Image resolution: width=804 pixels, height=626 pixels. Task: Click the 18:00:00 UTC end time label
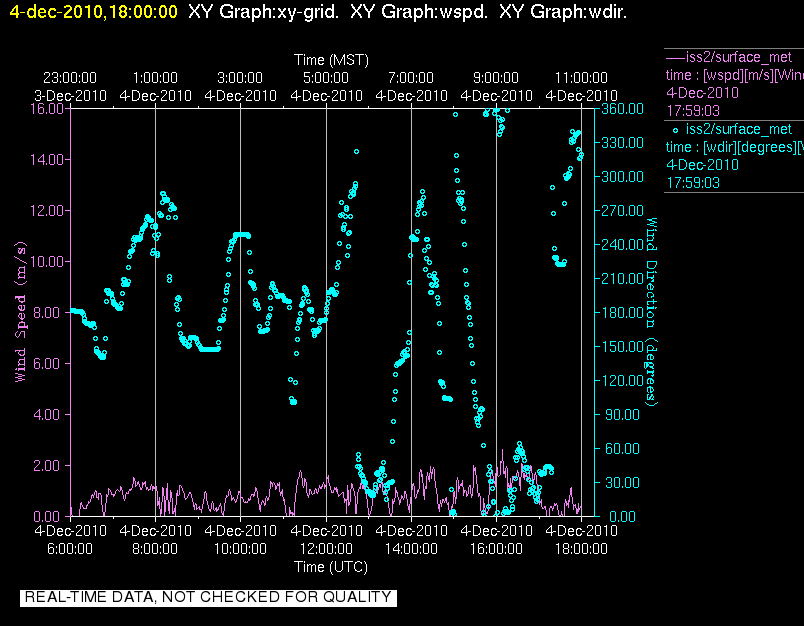coord(581,549)
